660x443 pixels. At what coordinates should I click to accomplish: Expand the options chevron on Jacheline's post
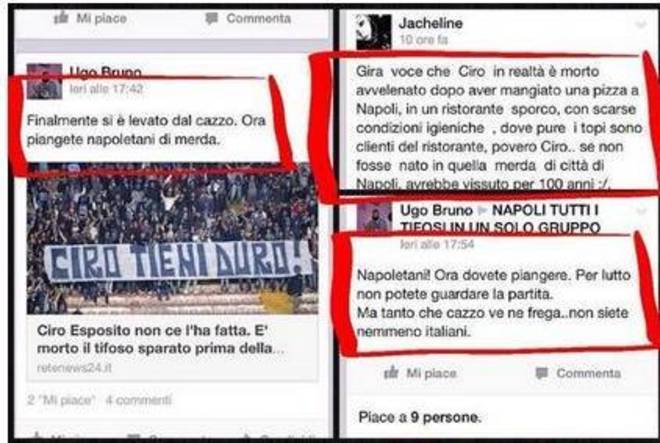click(641, 25)
